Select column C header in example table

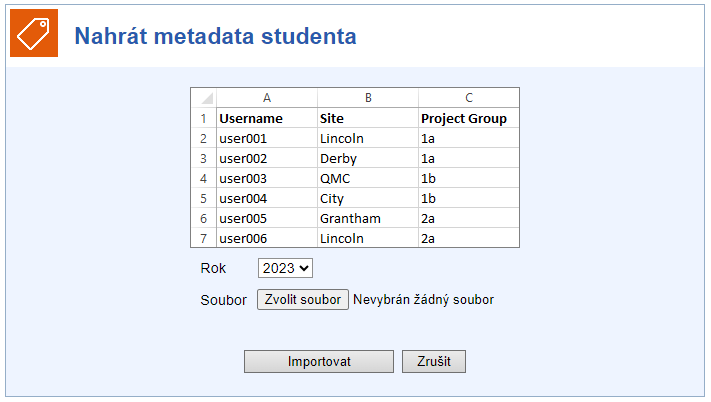point(469,97)
